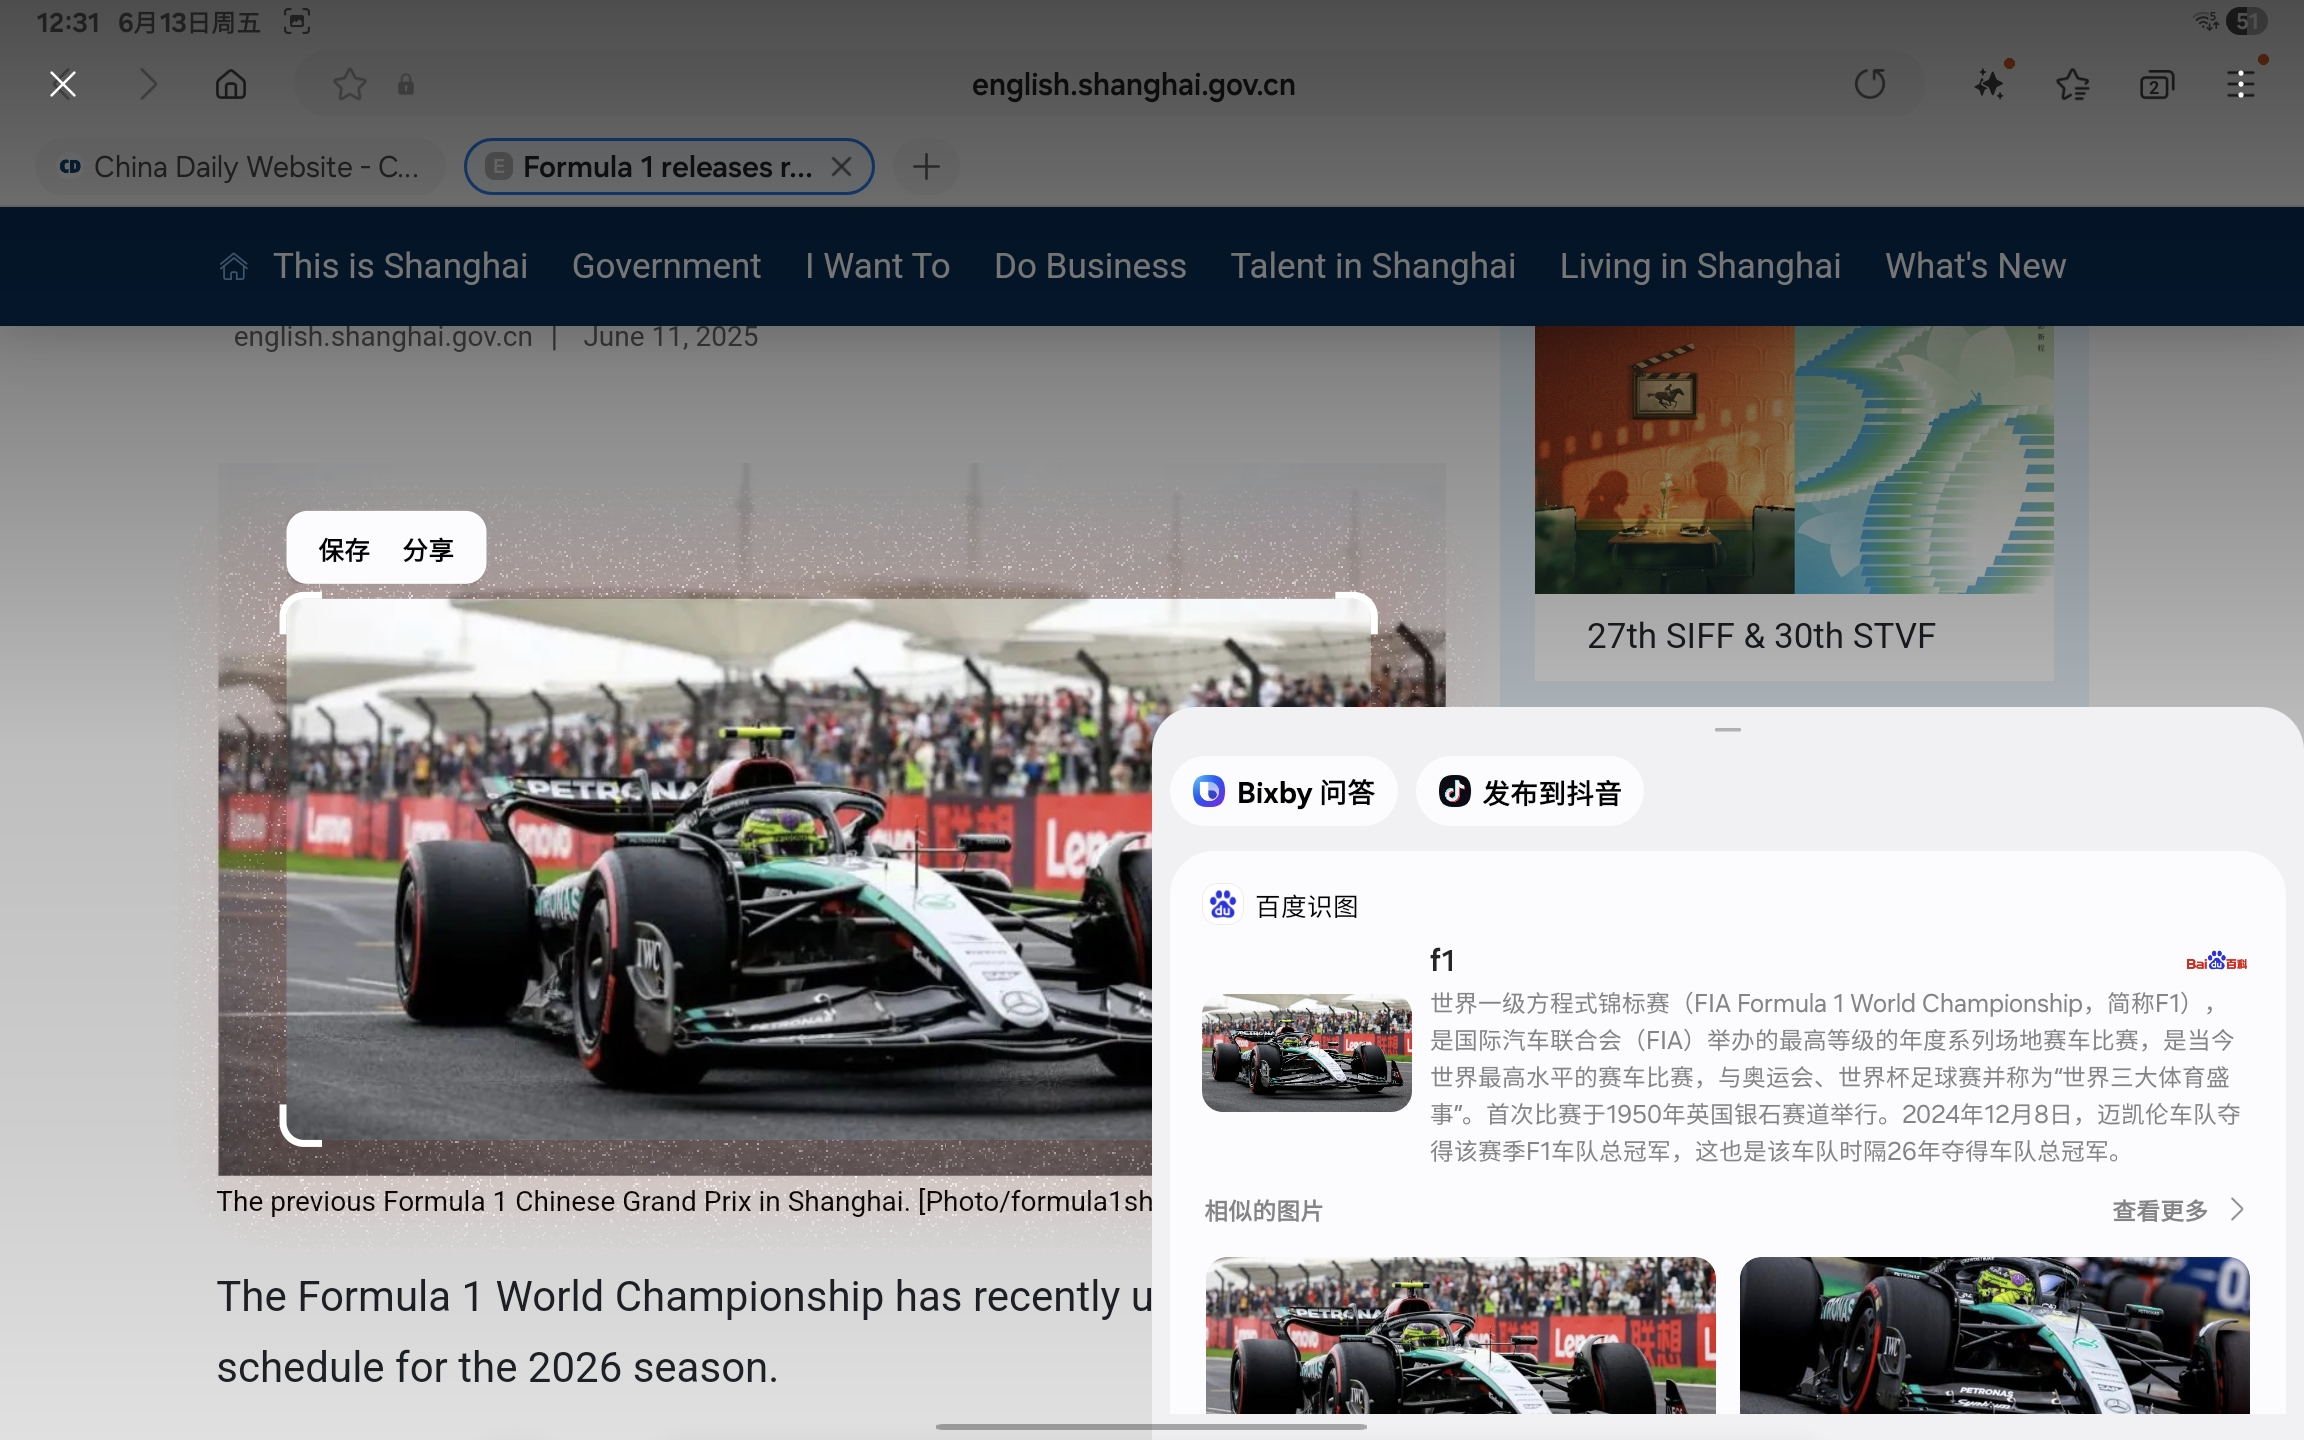This screenshot has width=2304, height=1440.
Task: Open the What's New menu
Action: 1975,266
